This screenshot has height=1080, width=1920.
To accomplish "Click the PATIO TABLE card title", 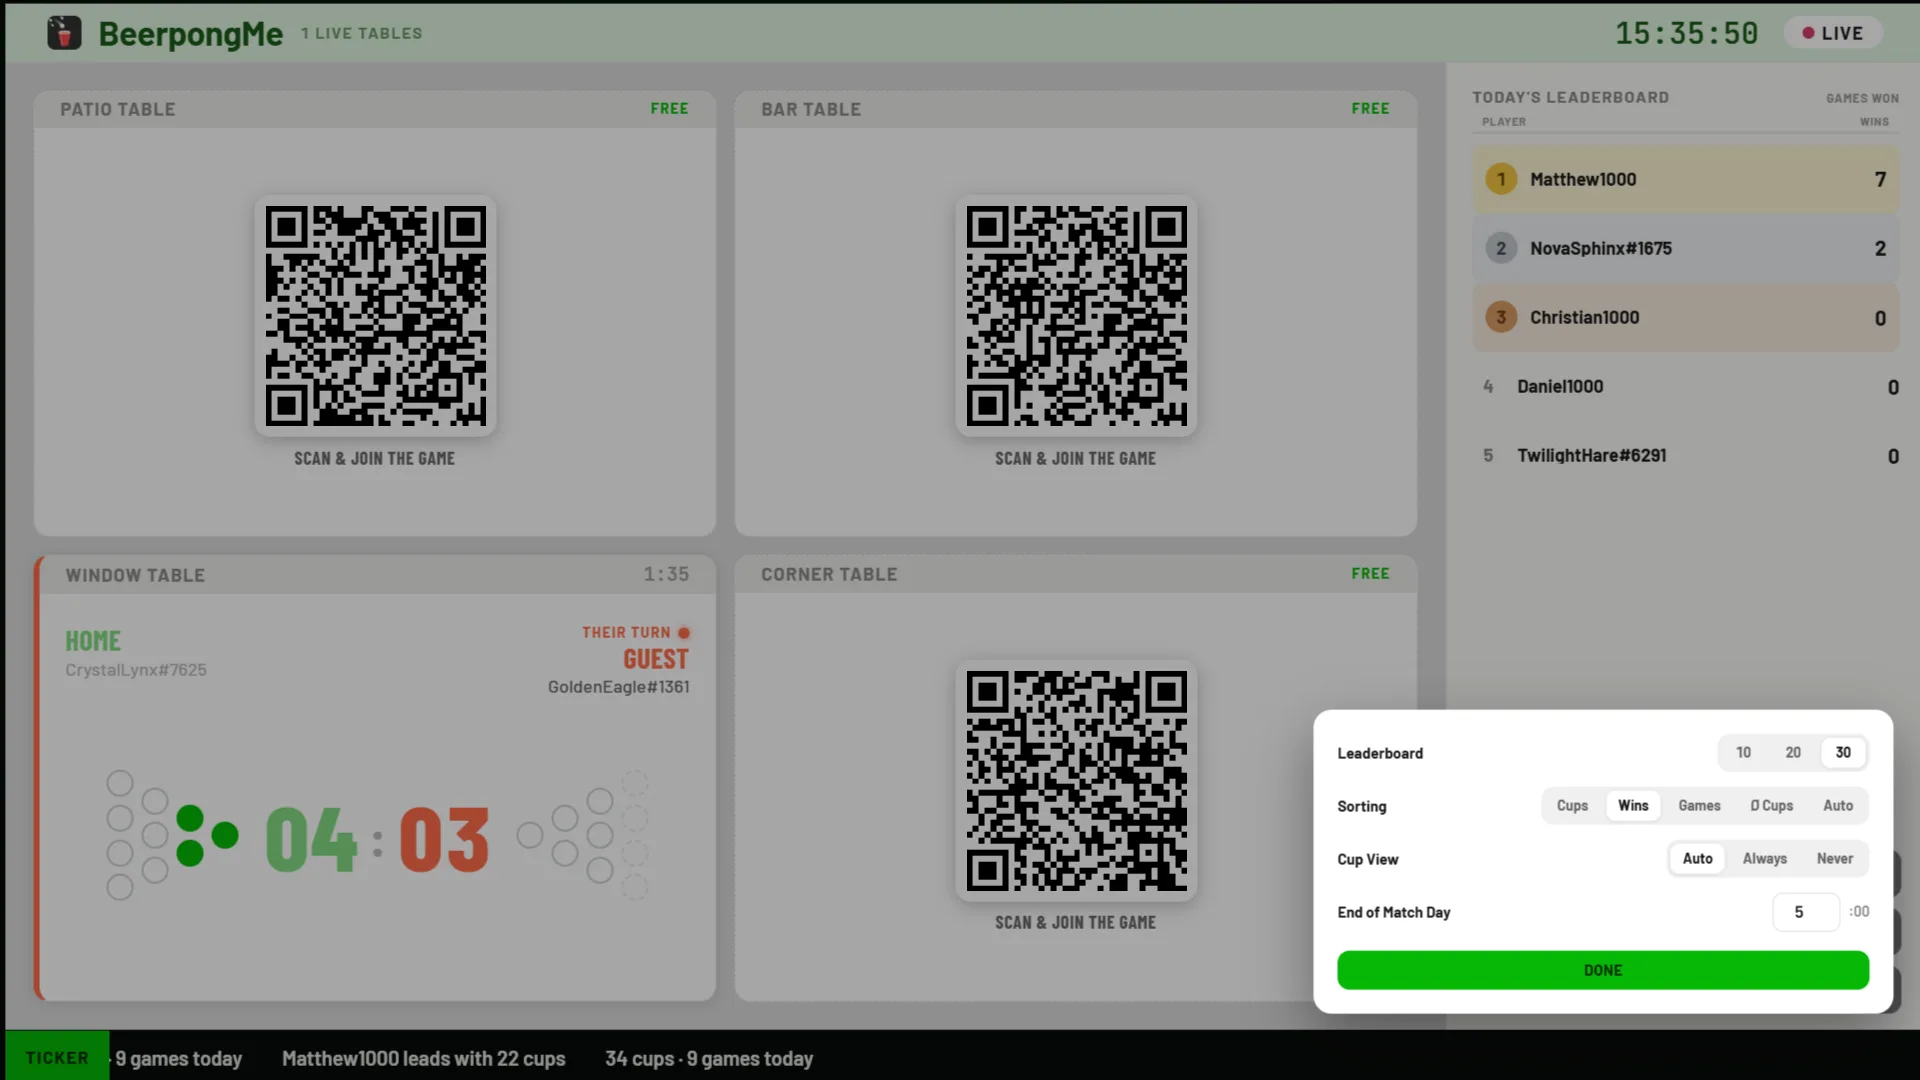I will (117, 109).
